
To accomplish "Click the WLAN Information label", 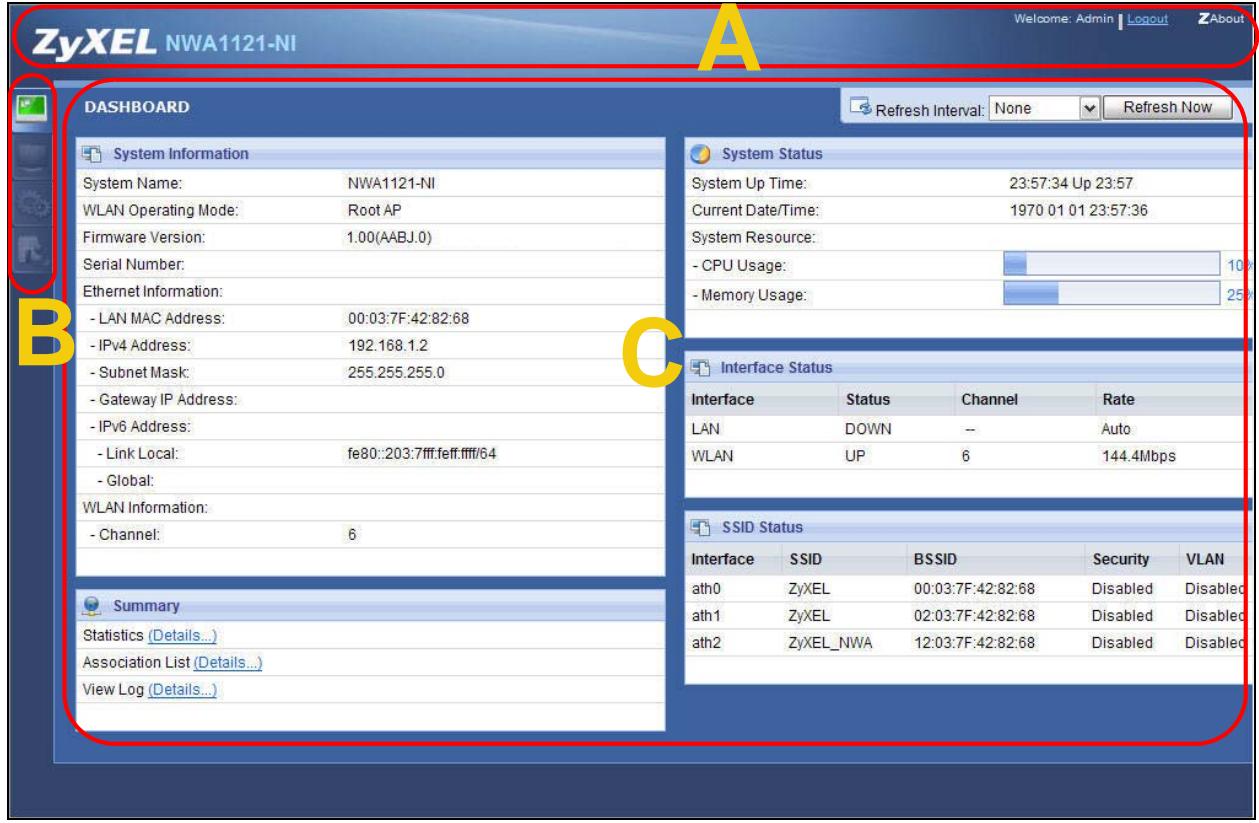I will [144, 508].
